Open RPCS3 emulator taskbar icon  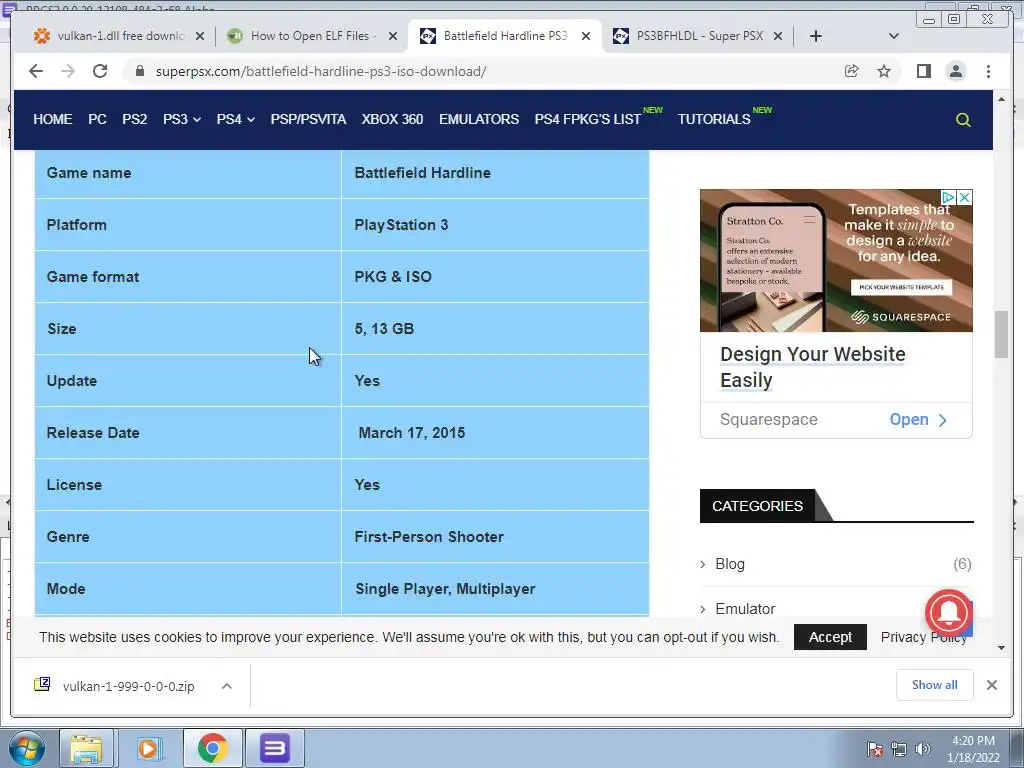point(274,748)
